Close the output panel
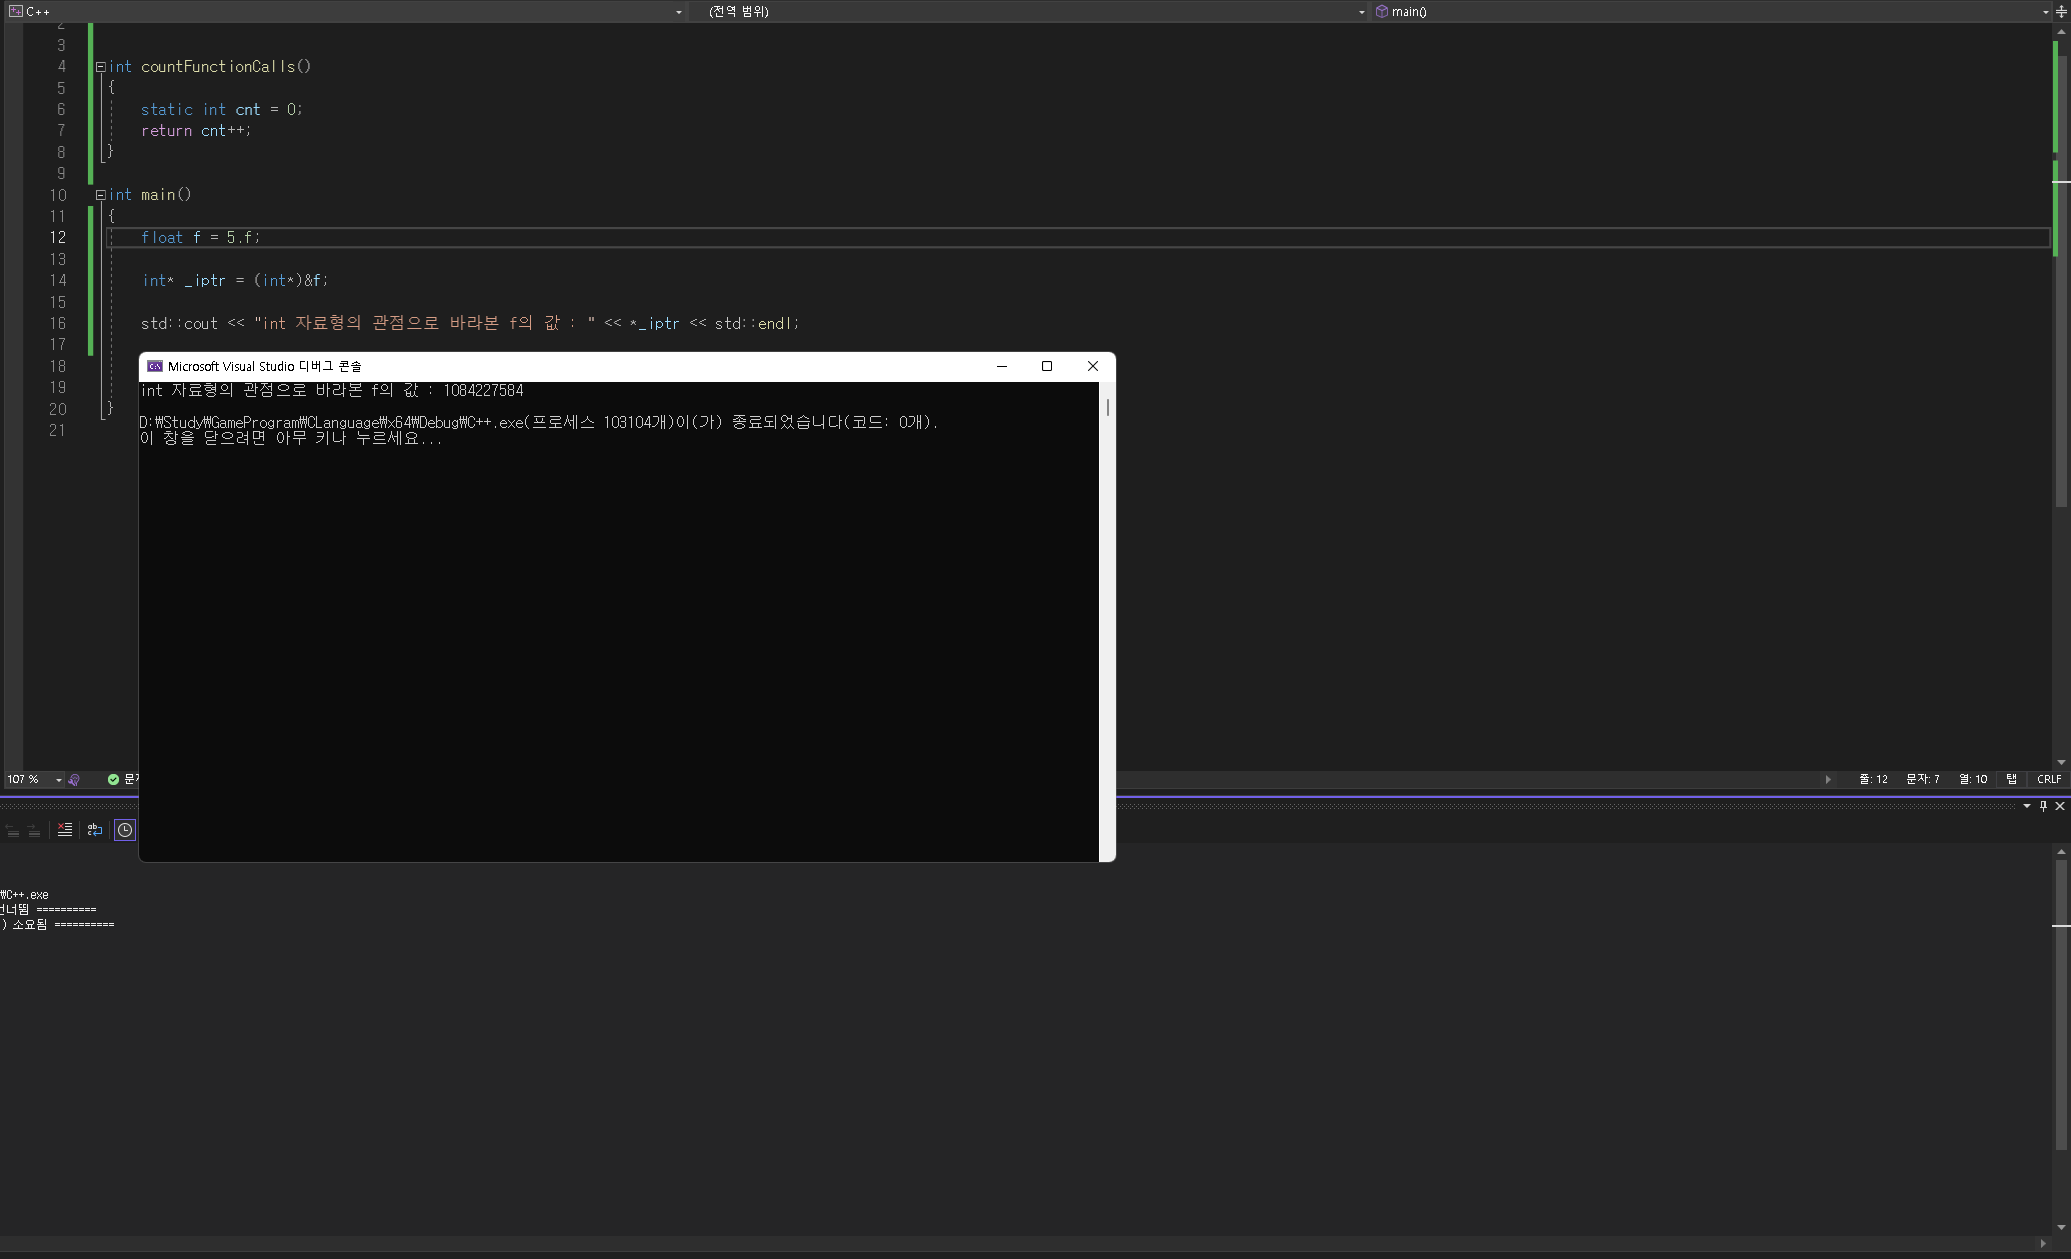2071x1259 pixels. point(2060,806)
